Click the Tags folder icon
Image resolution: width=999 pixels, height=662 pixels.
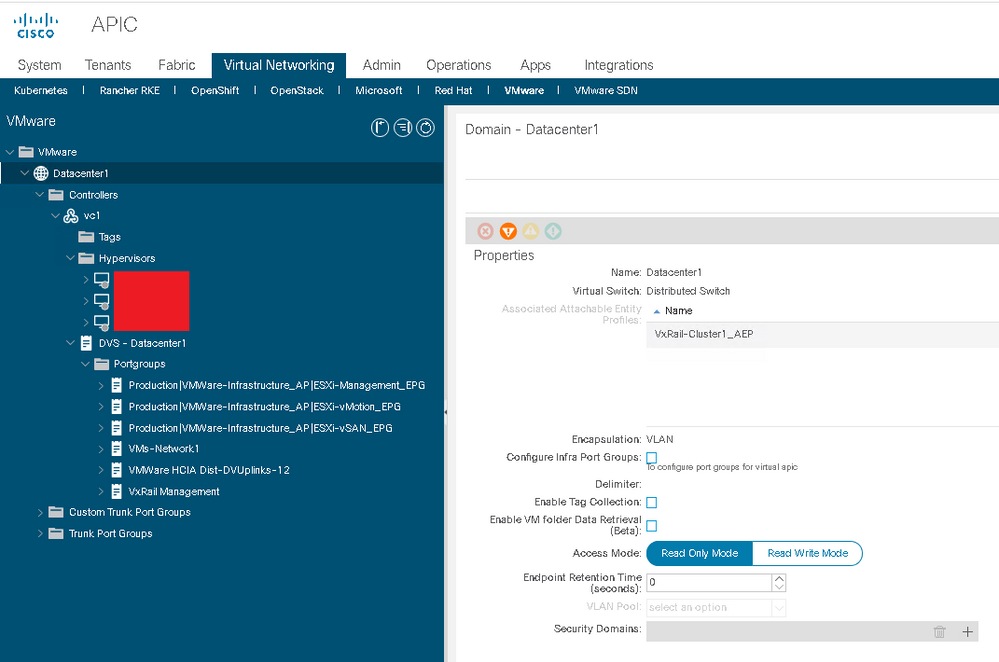[86, 237]
